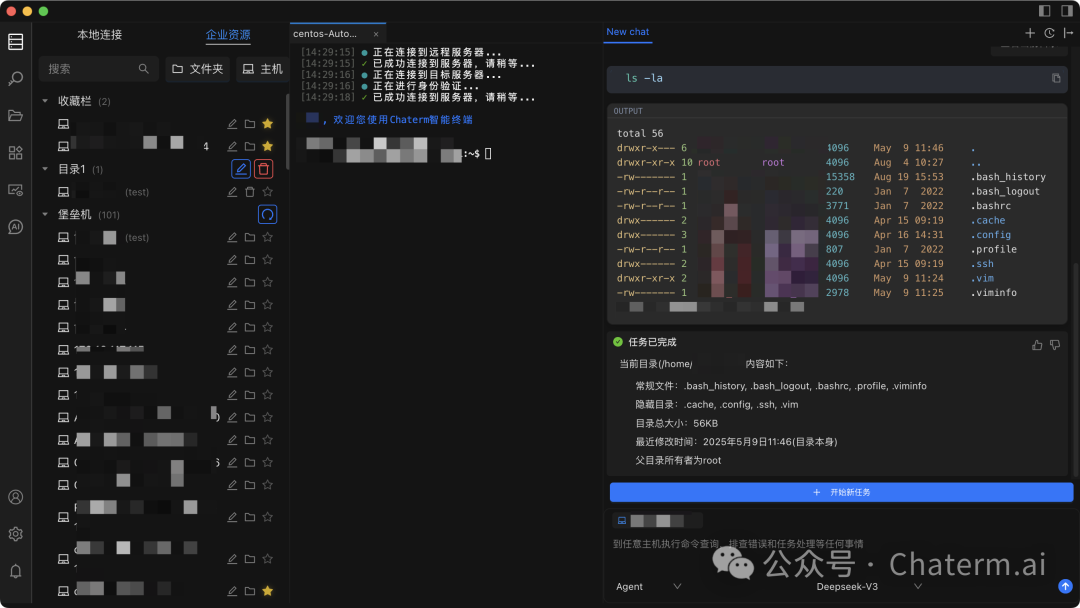The image size is (1080, 608).
Task: Switch to the 本地连接 tab
Action: 99,34
